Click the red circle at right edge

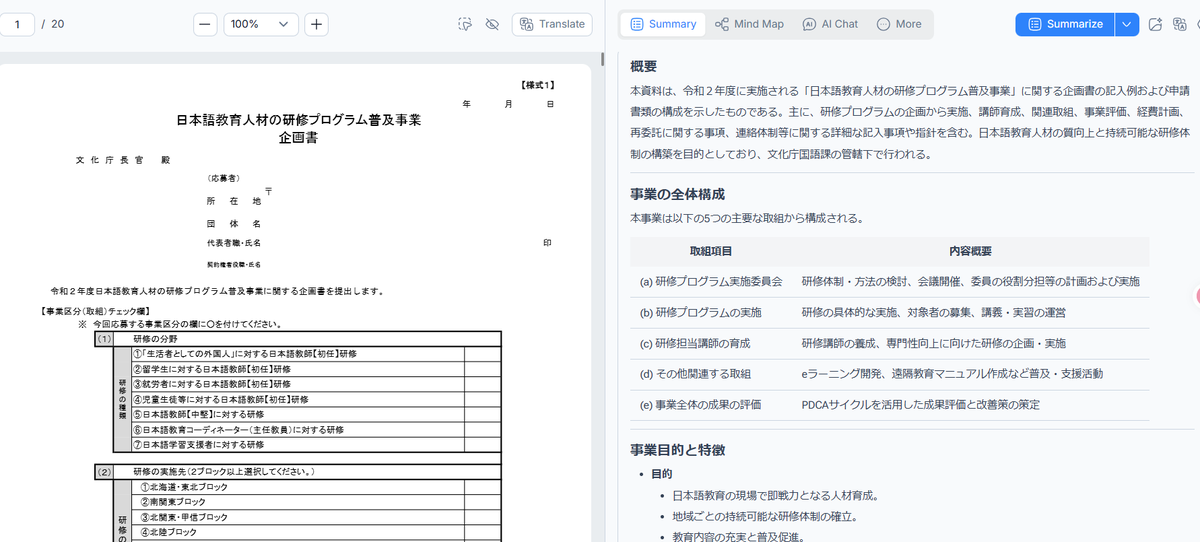[1196, 297]
